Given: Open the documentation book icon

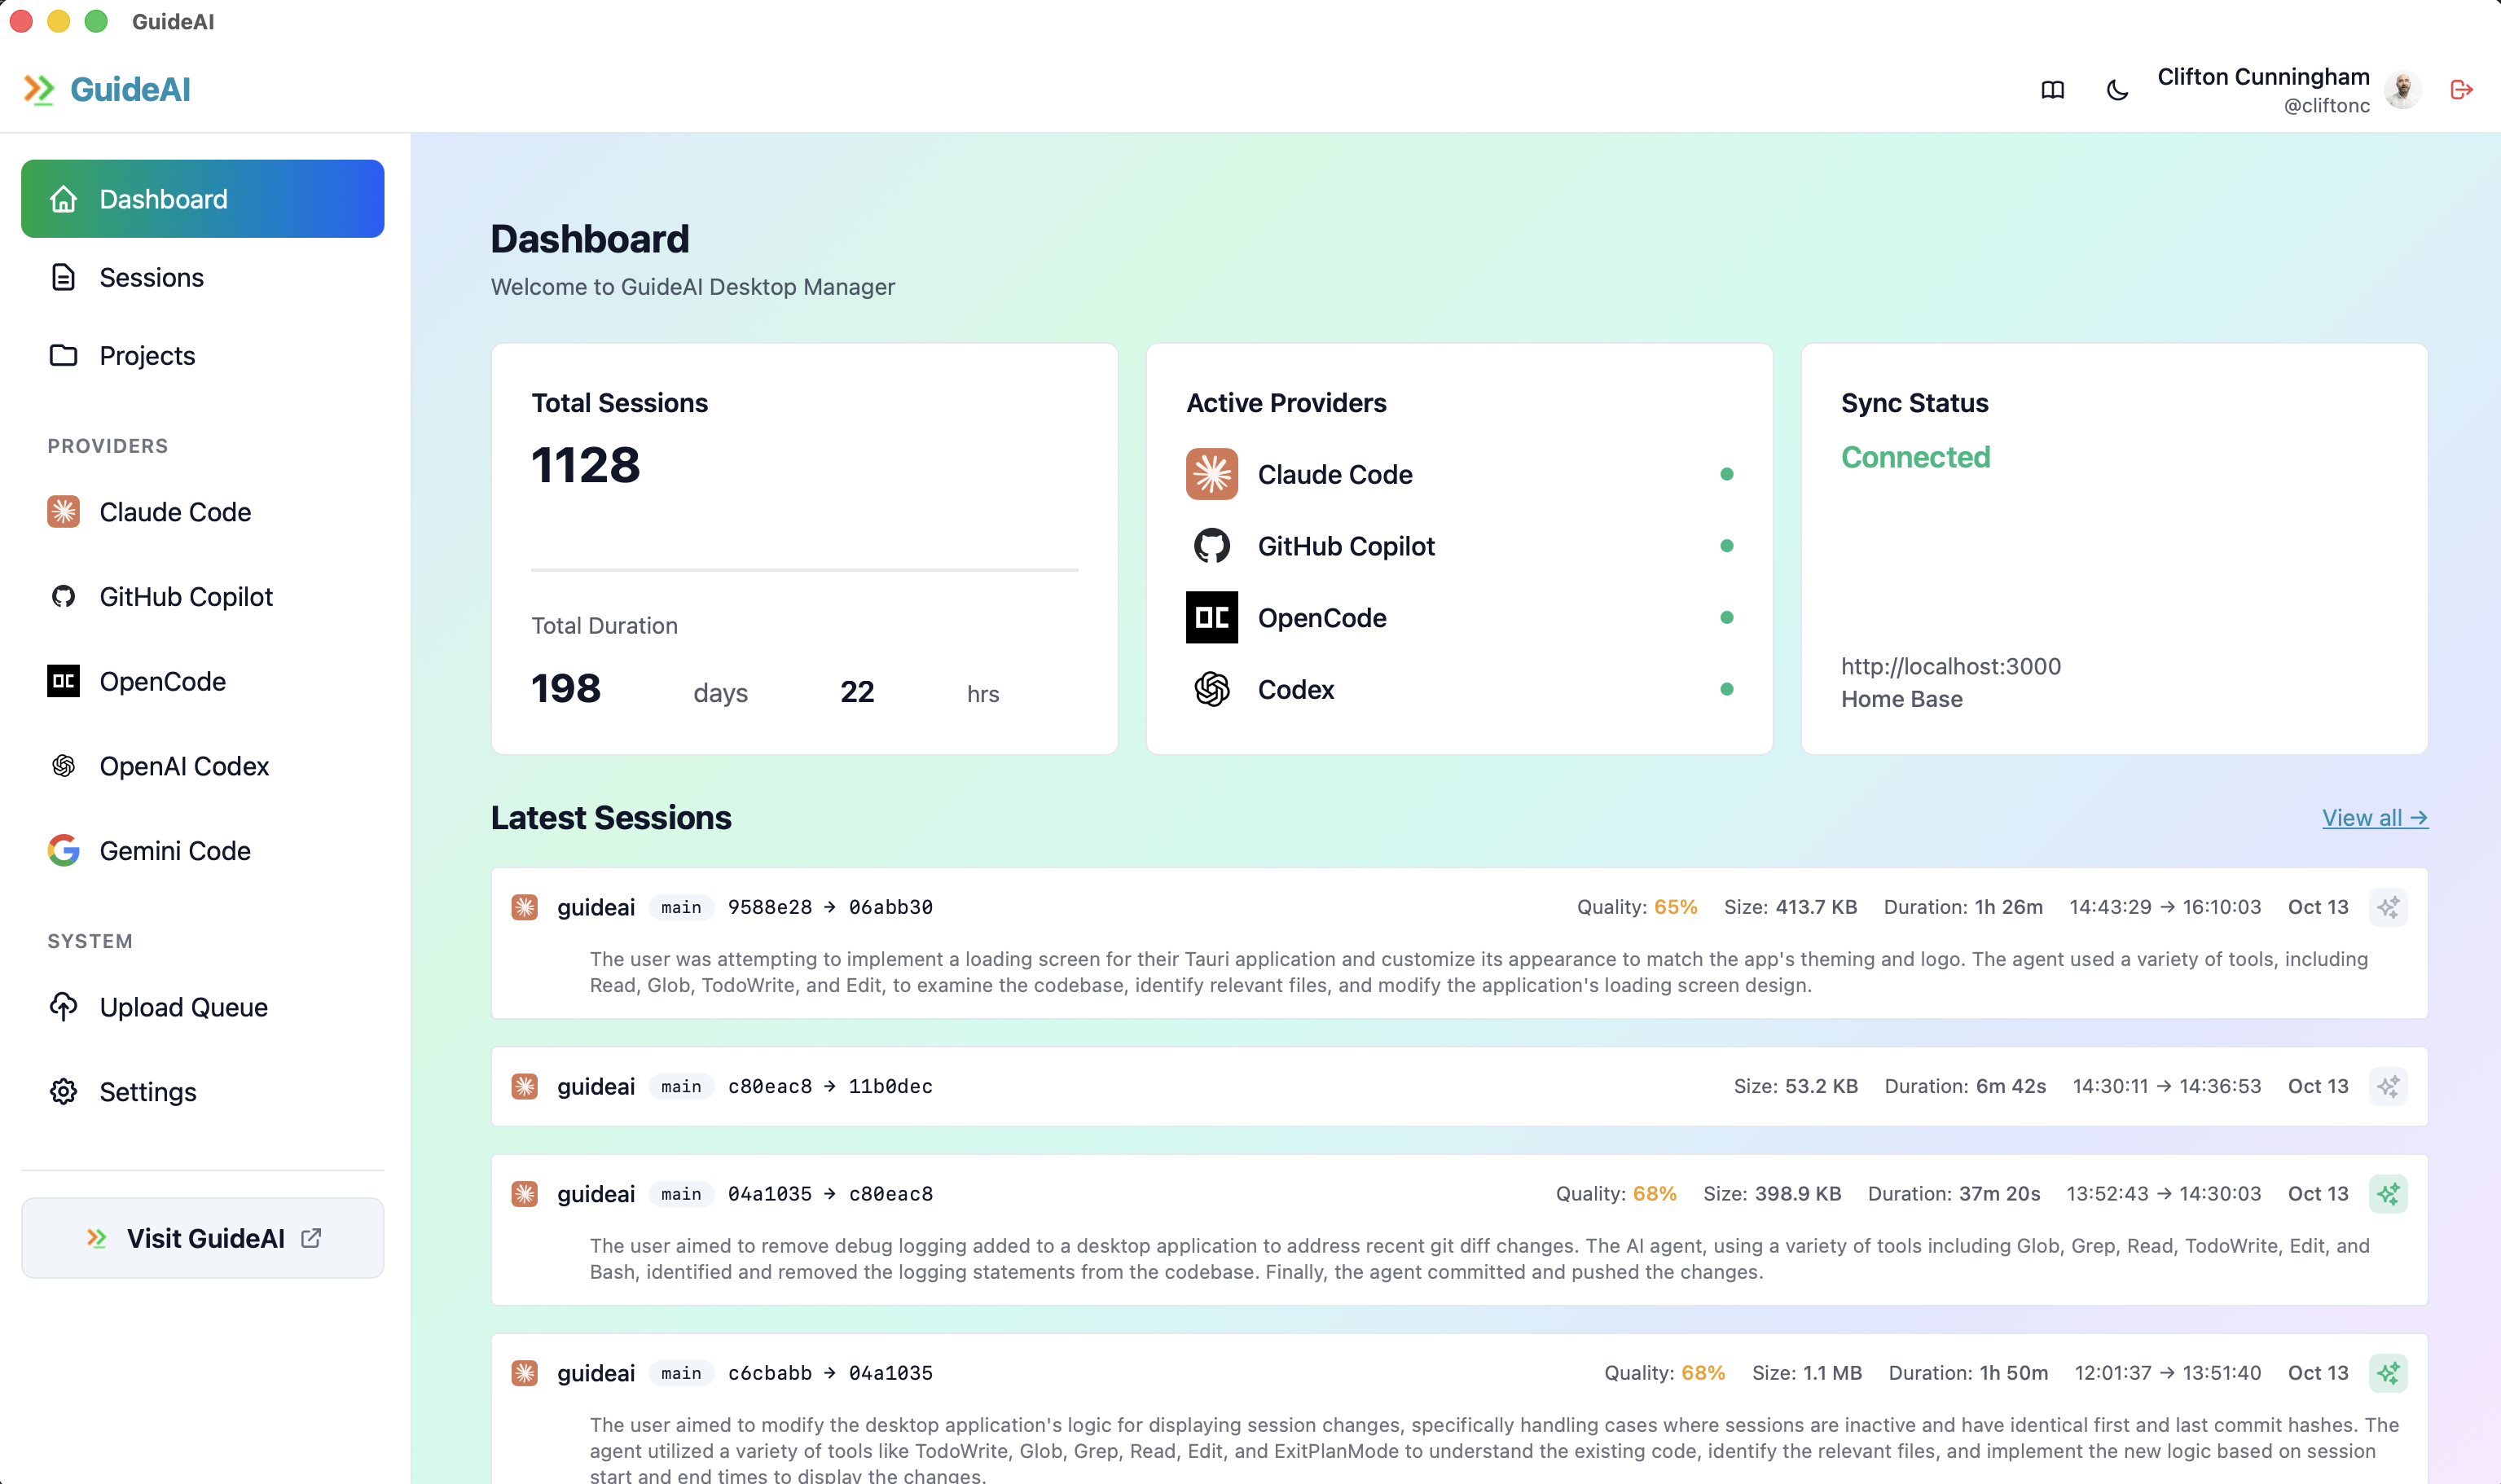Looking at the screenshot, I should pos(2052,89).
